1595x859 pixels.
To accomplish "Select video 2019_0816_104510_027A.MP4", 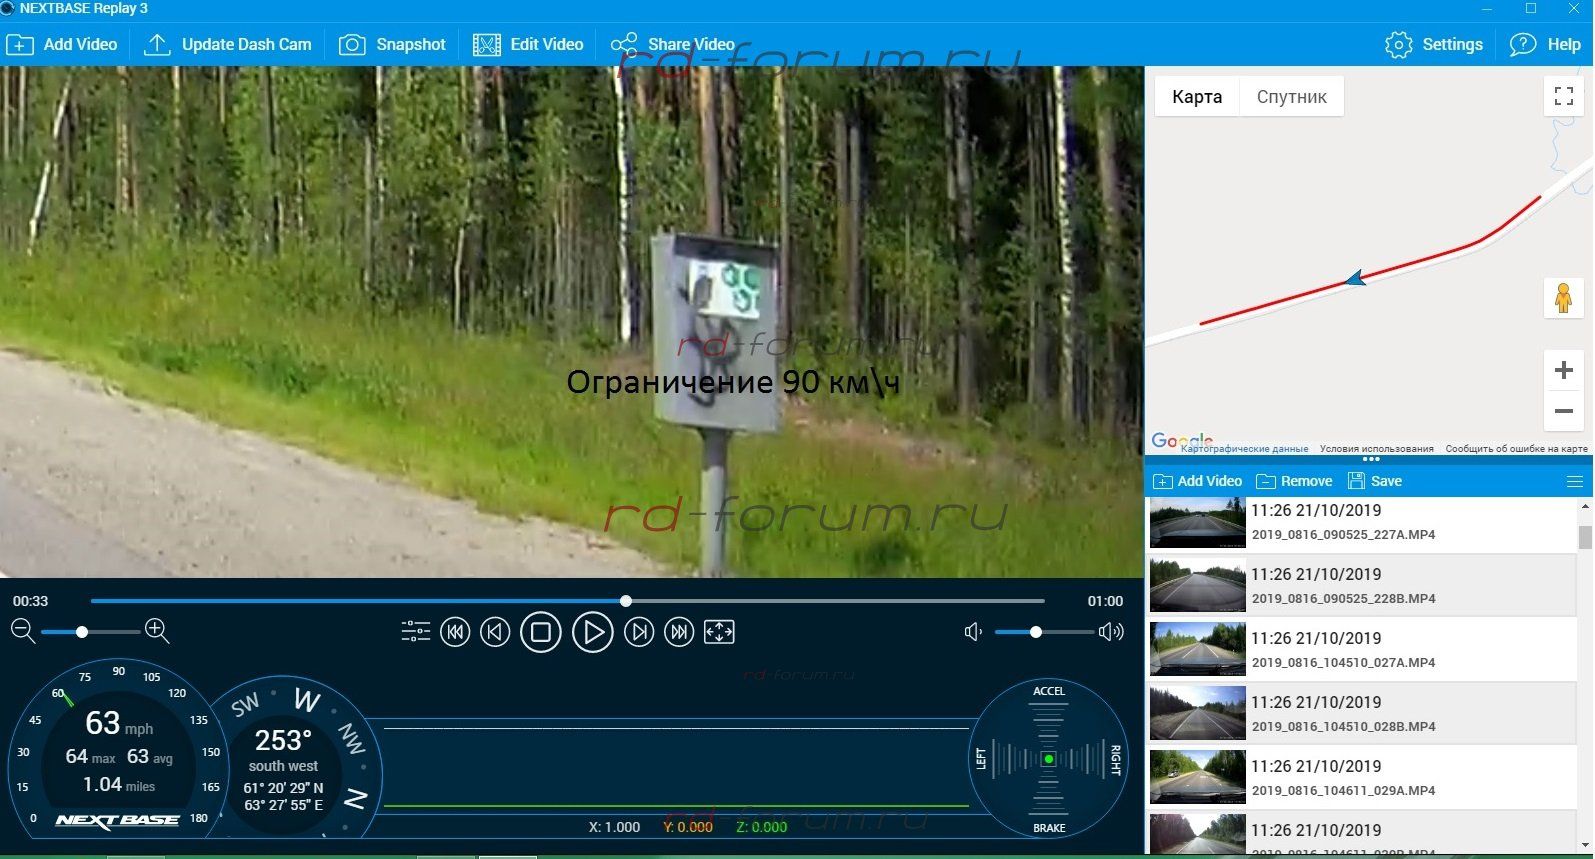I will 1361,650.
